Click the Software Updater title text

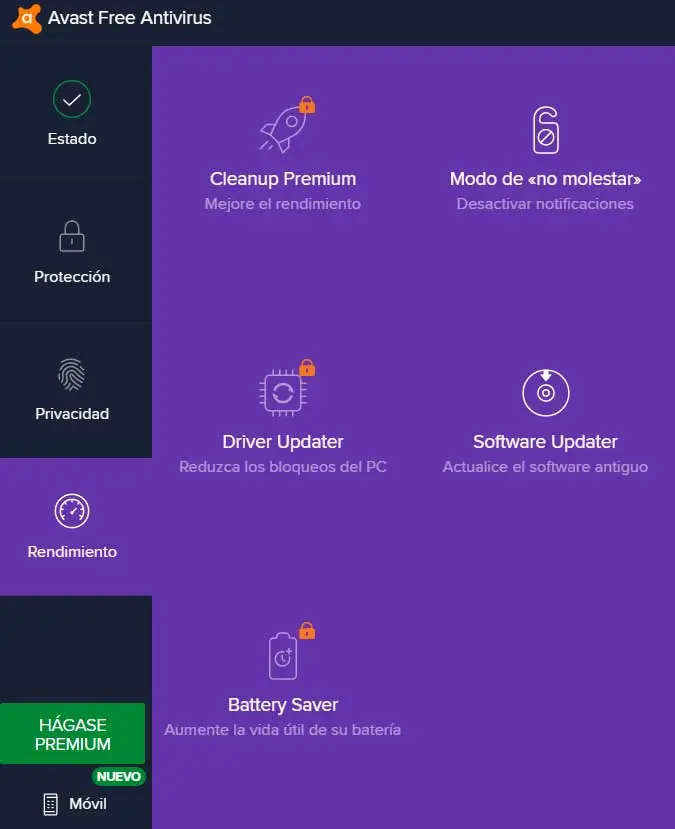click(x=545, y=441)
